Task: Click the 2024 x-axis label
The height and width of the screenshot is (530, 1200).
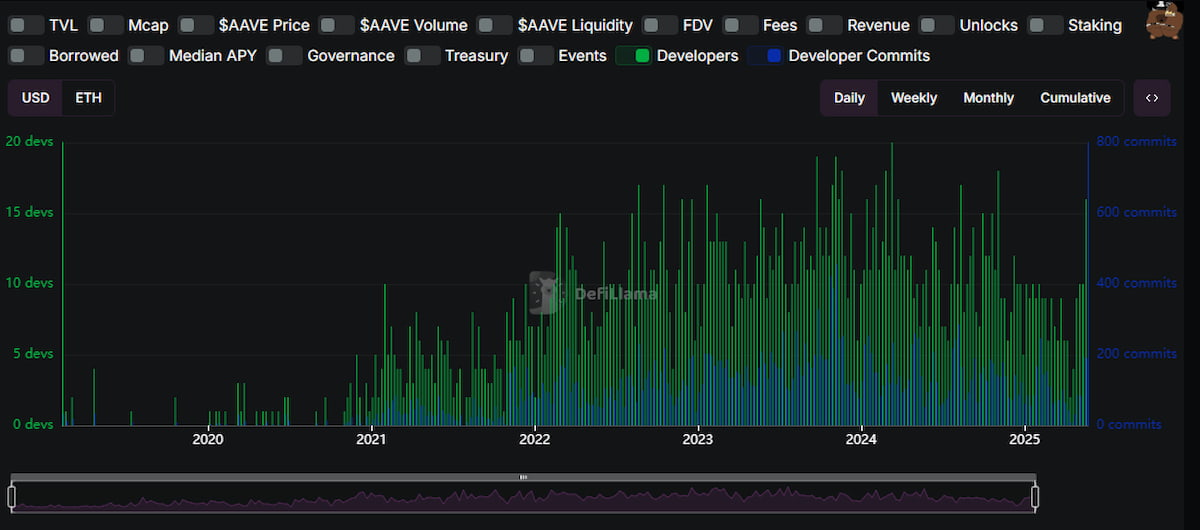Action: point(861,438)
